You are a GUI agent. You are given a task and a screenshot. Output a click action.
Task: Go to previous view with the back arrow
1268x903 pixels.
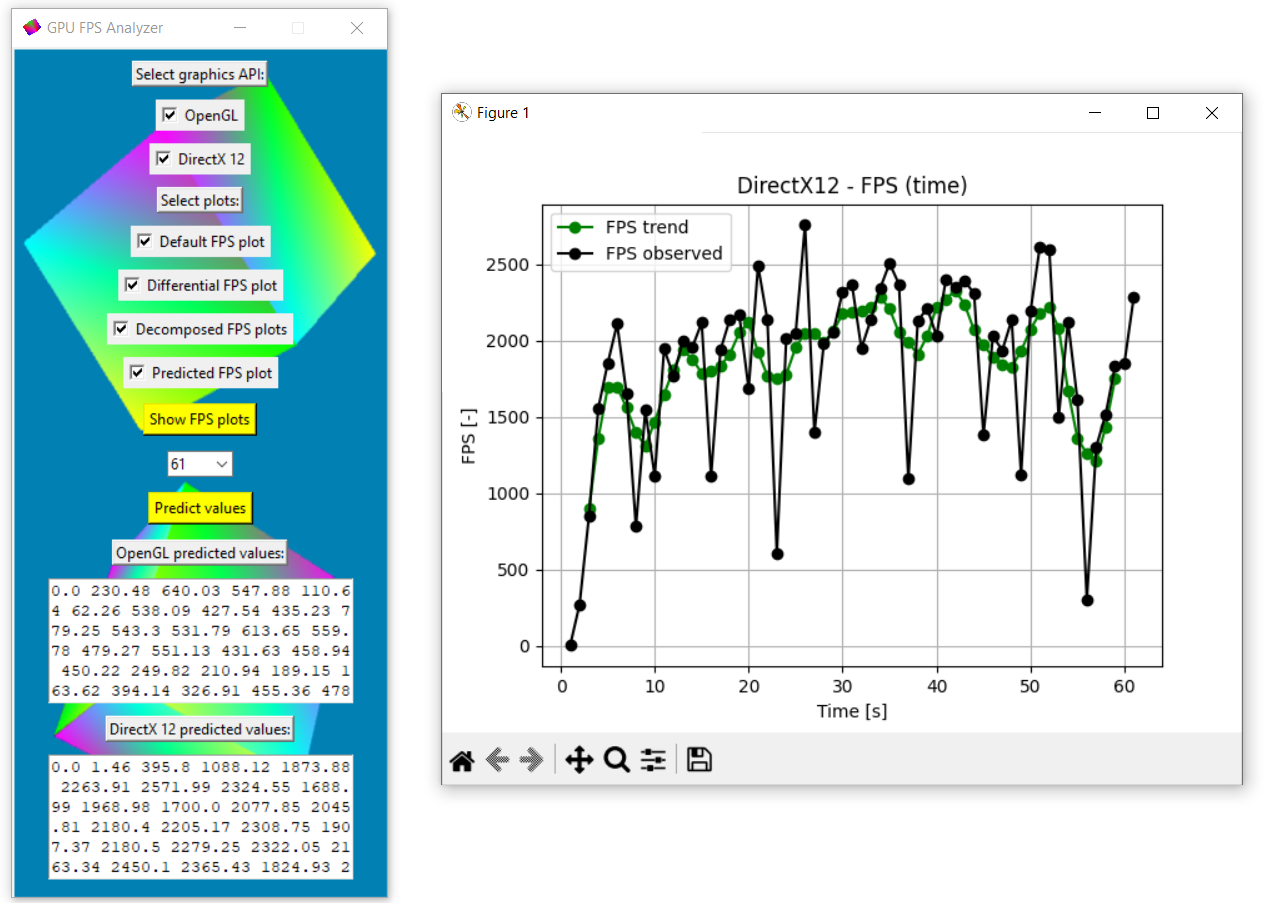pos(497,760)
